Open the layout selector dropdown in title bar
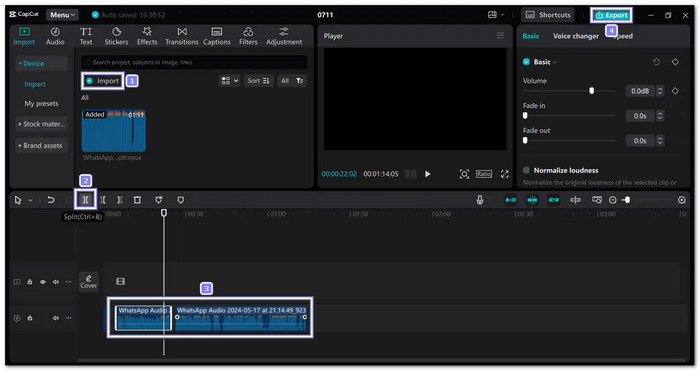Screen dimensions: 700x371 tap(496, 15)
